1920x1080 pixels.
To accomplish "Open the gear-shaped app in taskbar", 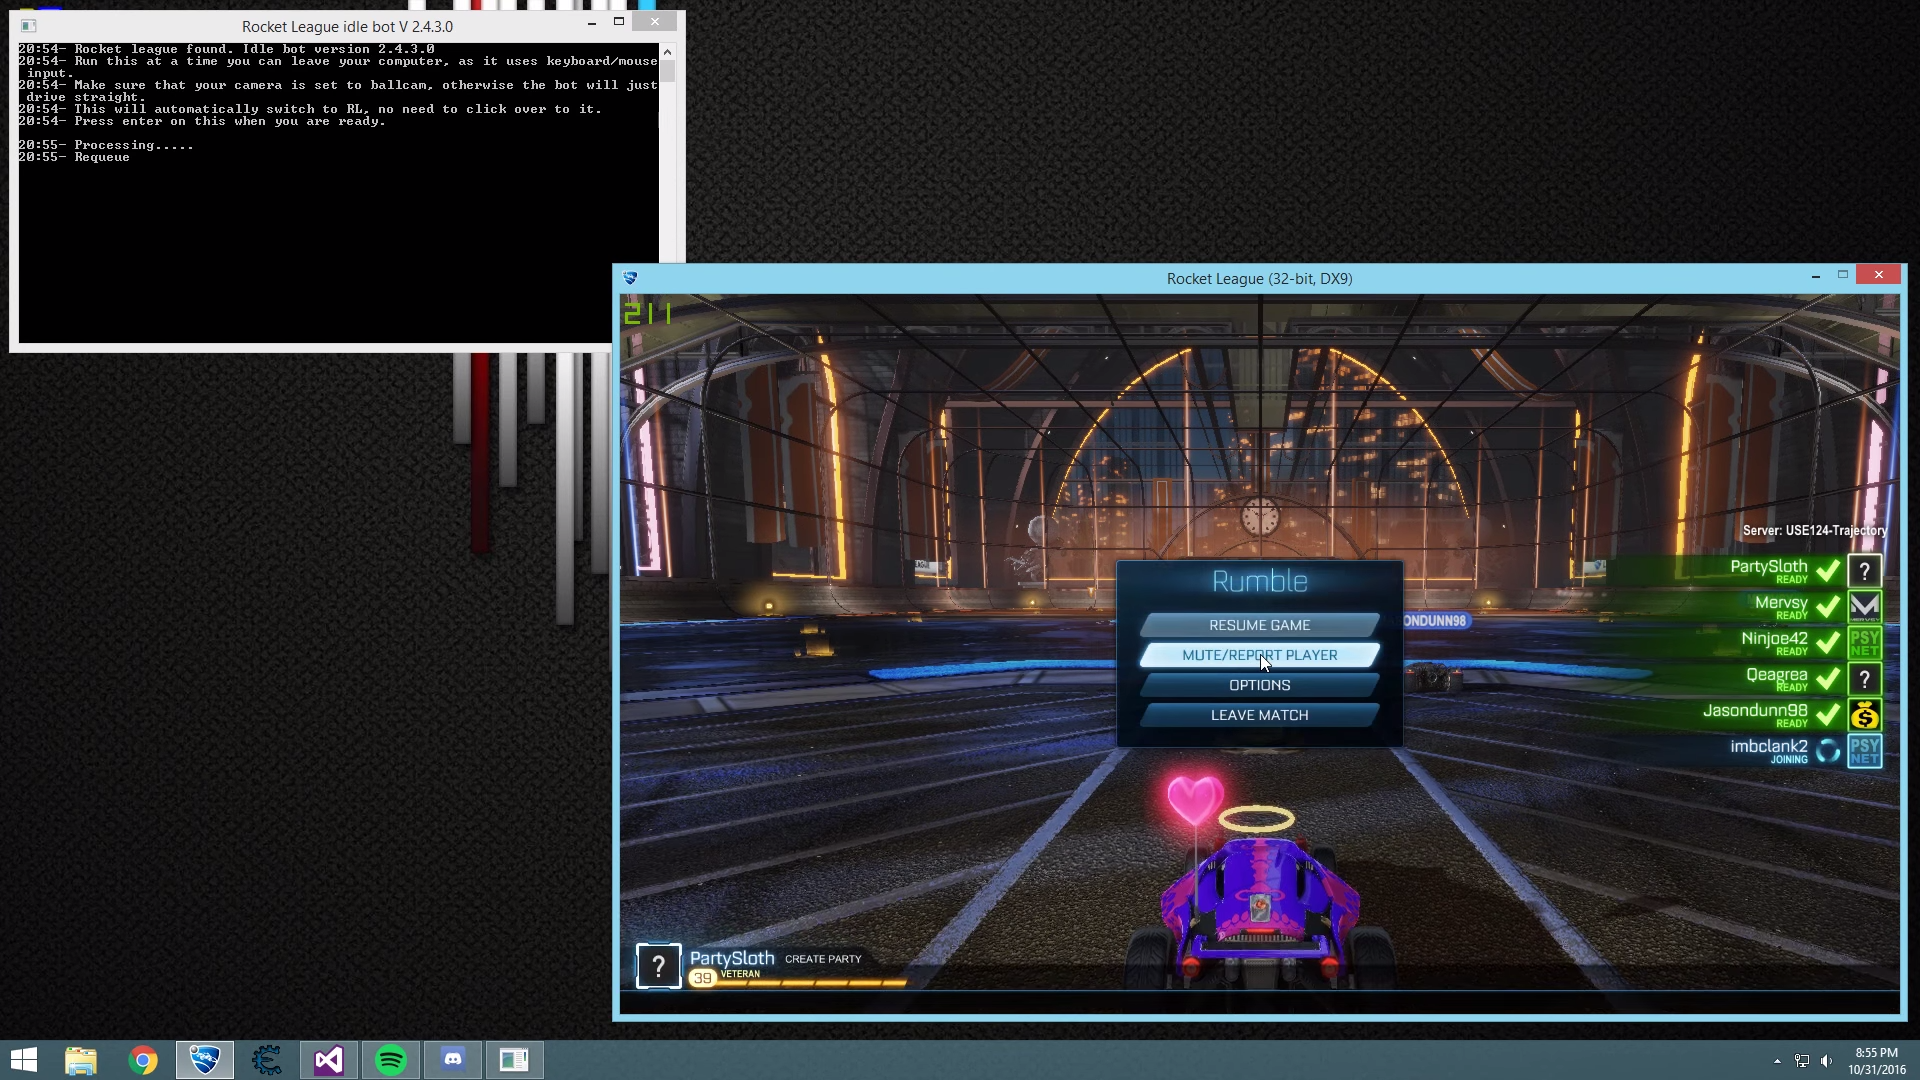I will point(267,1060).
